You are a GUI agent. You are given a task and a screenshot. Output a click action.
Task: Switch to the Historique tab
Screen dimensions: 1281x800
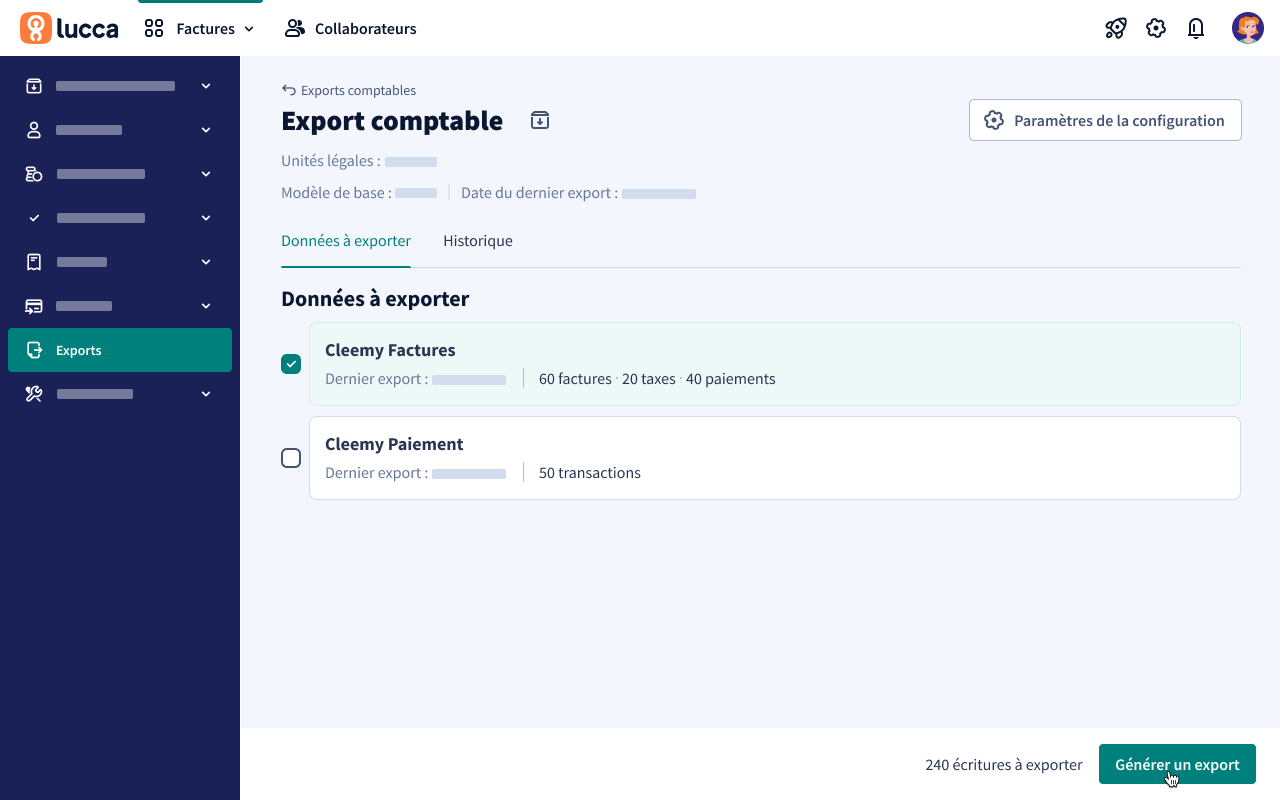coord(478,241)
